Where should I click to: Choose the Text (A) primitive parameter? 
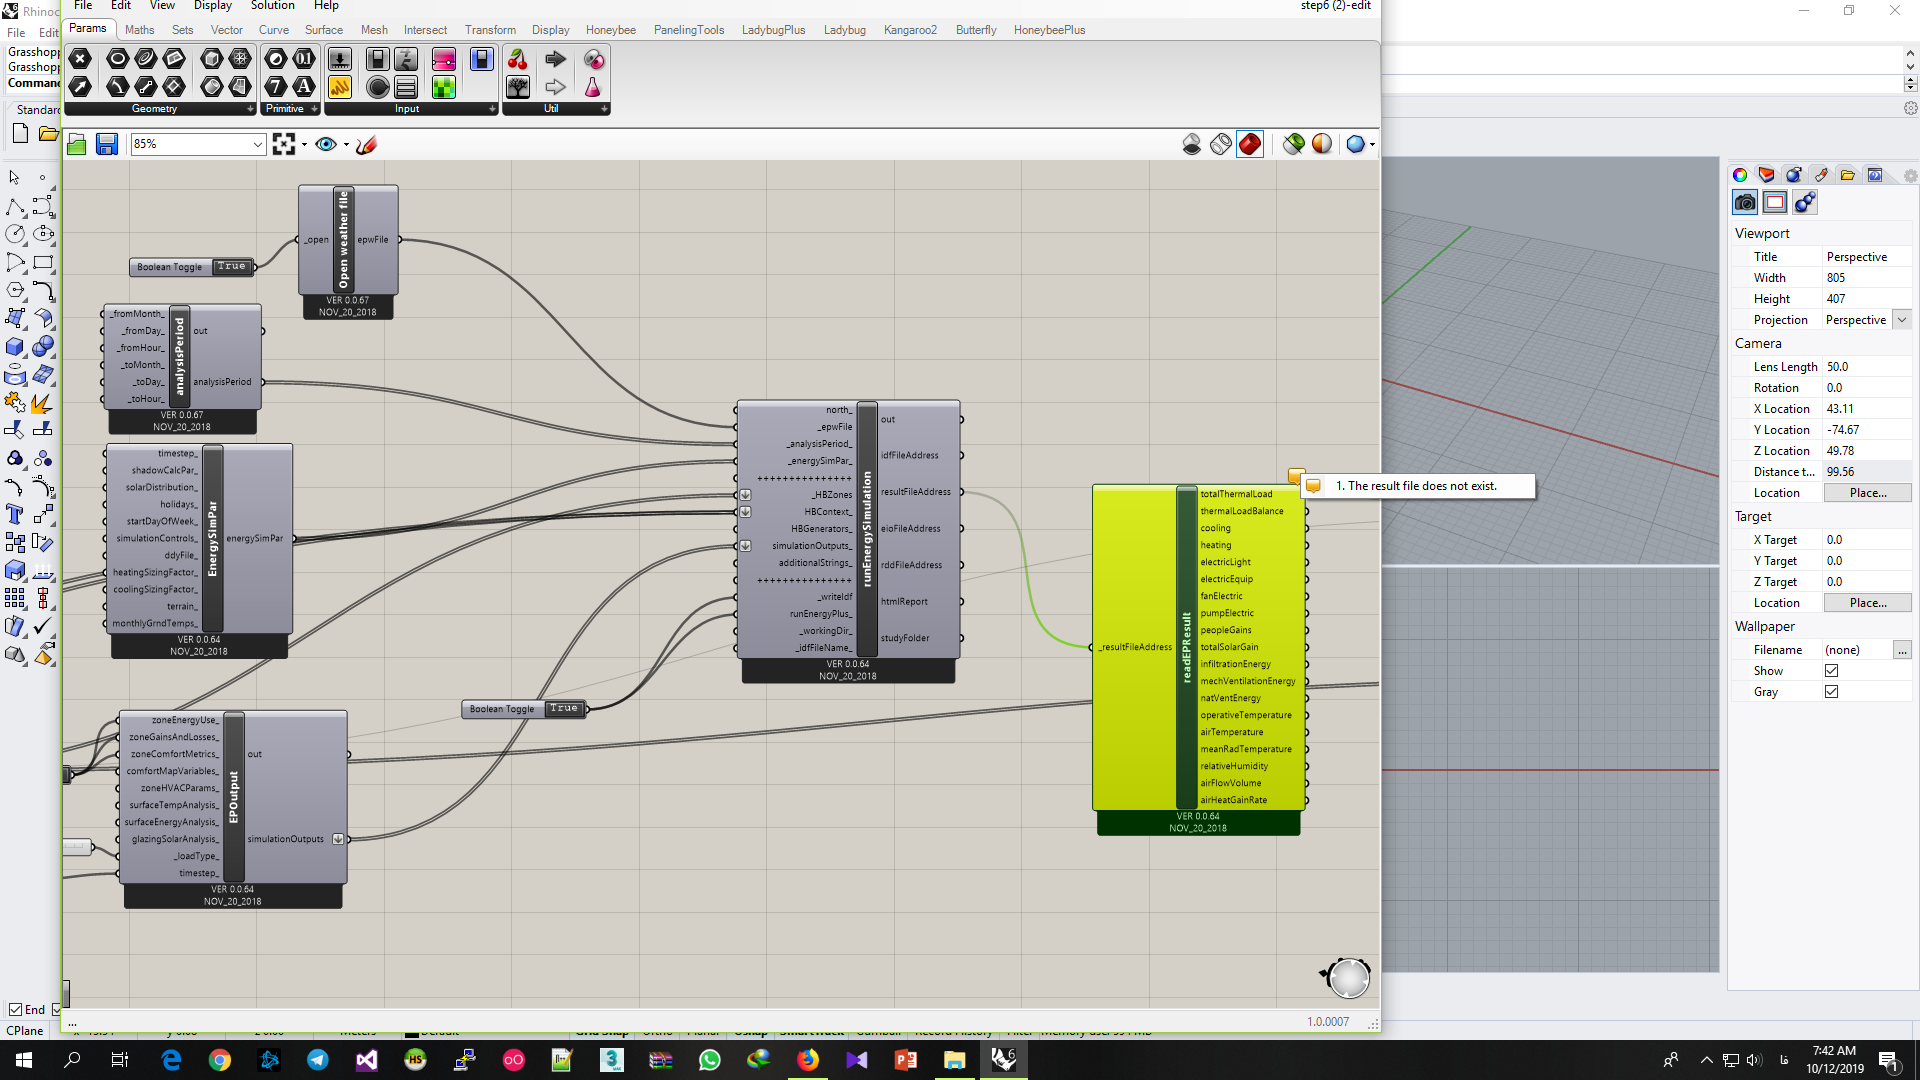click(304, 87)
